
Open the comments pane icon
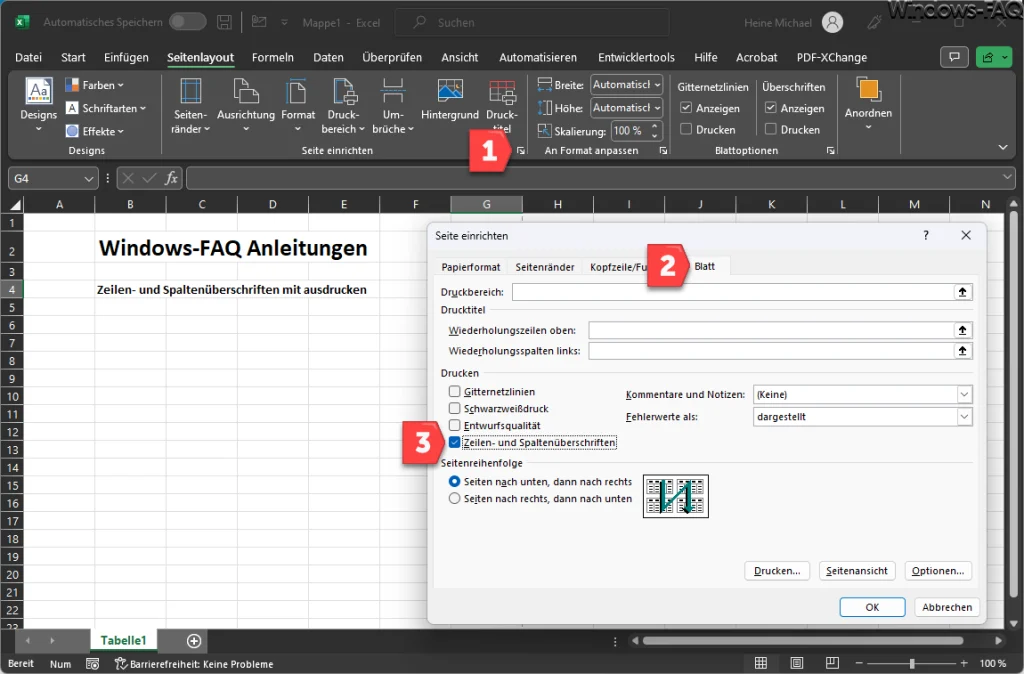[x=954, y=57]
